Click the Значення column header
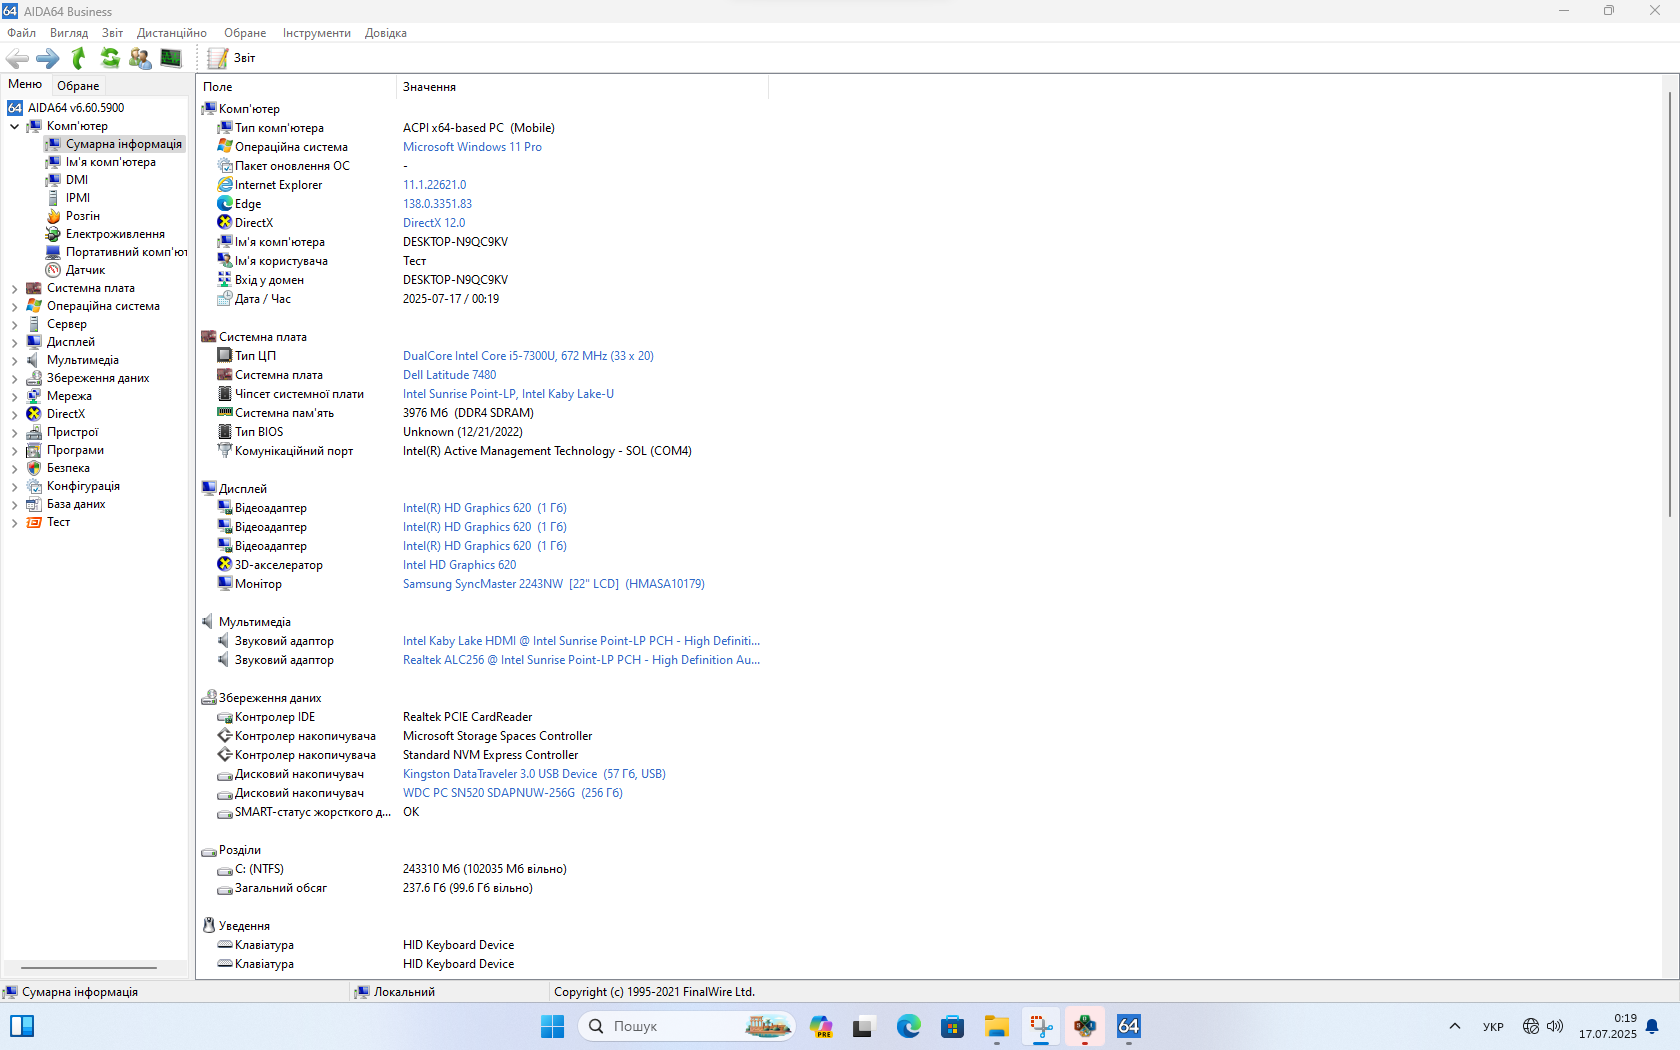The width and height of the screenshot is (1680, 1050). coord(429,87)
